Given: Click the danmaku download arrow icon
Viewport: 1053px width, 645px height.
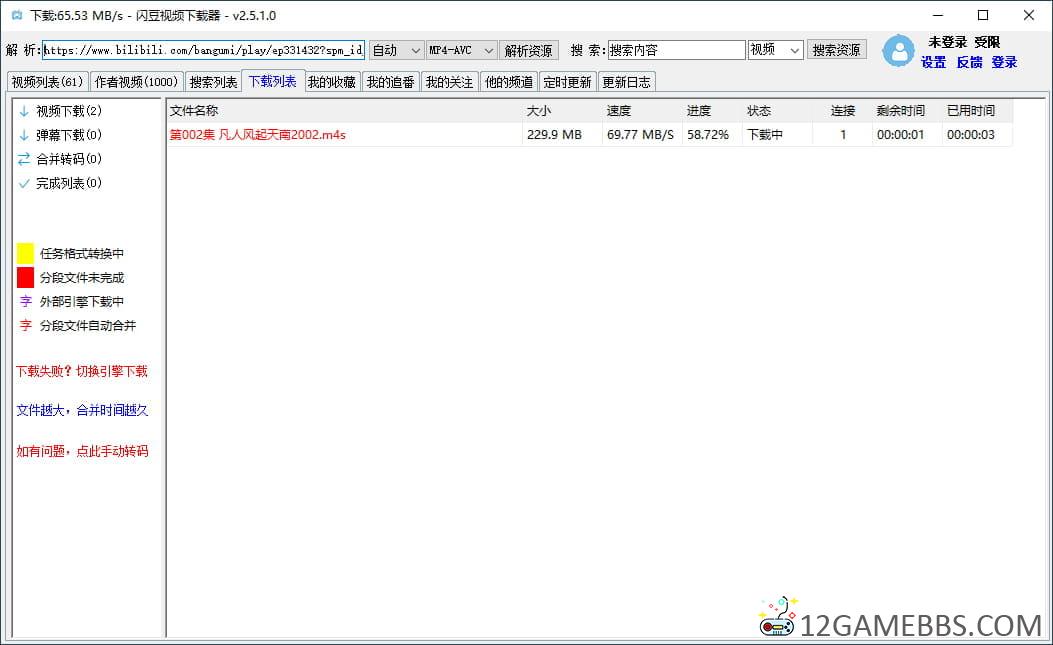Looking at the screenshot, I should [x=24, y=135].
